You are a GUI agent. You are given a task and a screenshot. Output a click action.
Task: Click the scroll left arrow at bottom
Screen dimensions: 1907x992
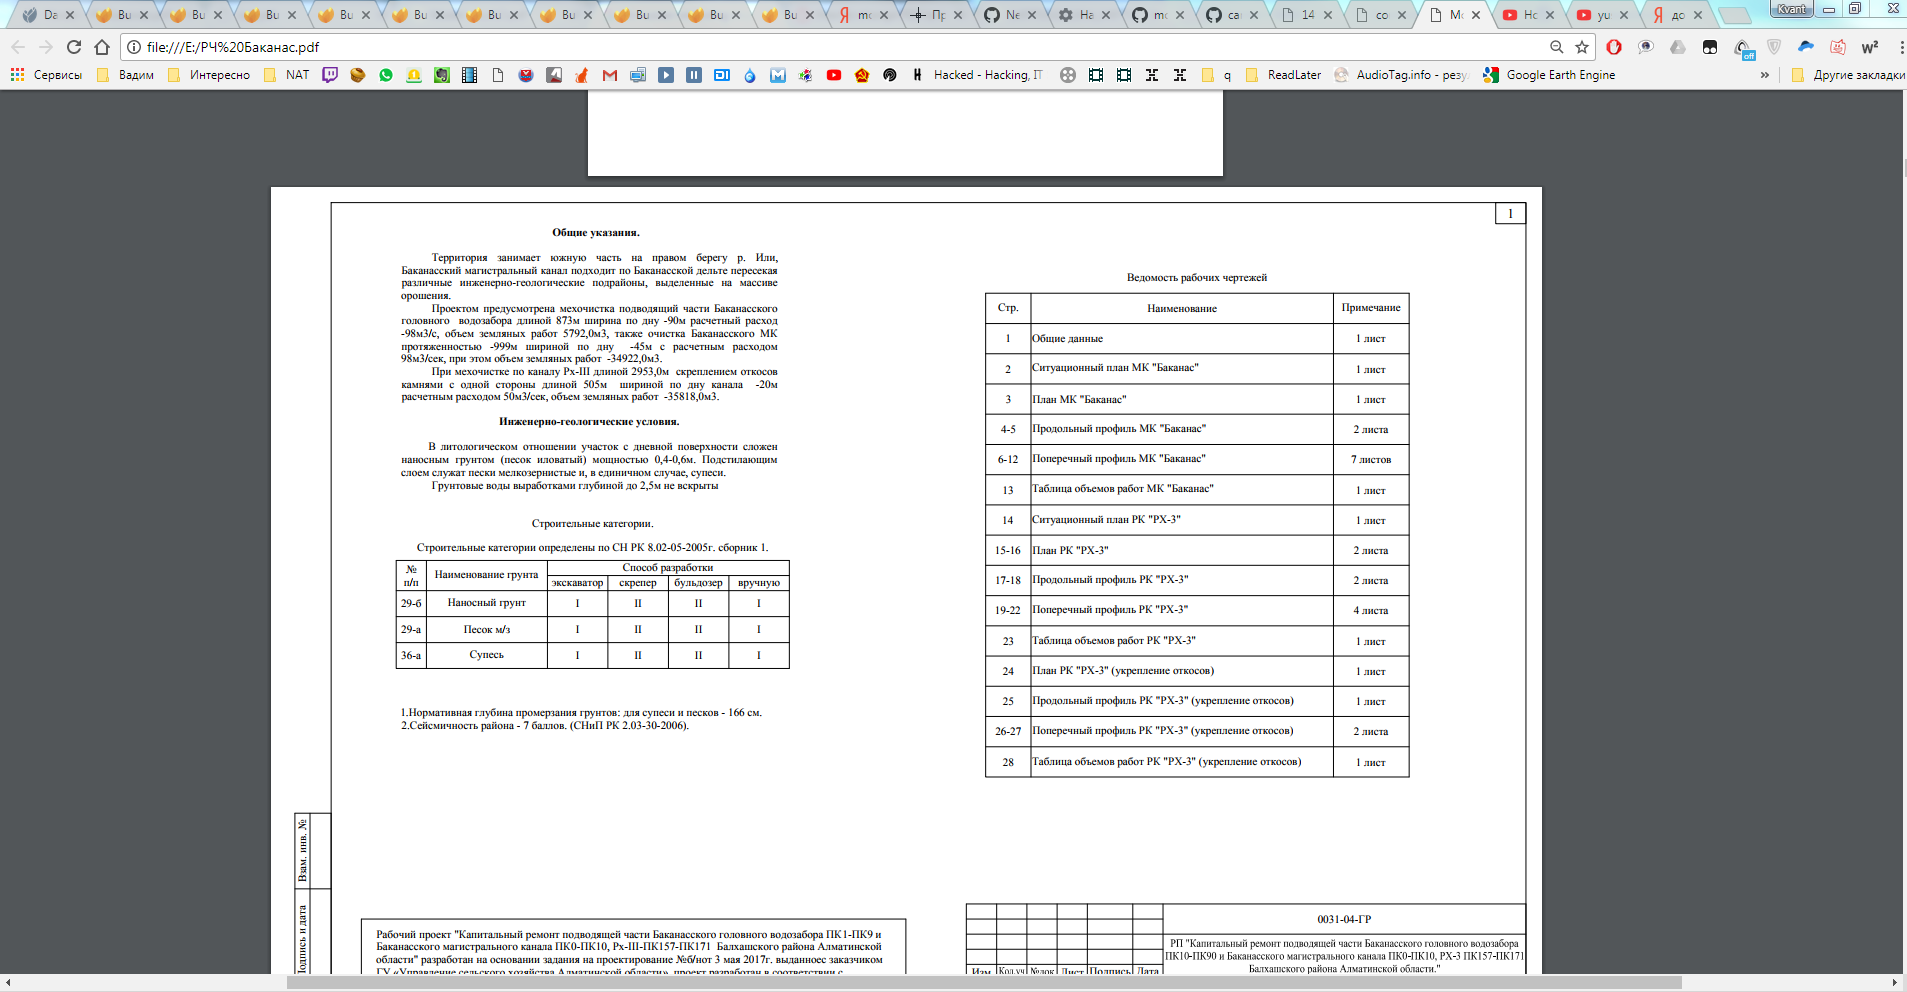pyautogui.click(x=7, y=983)
